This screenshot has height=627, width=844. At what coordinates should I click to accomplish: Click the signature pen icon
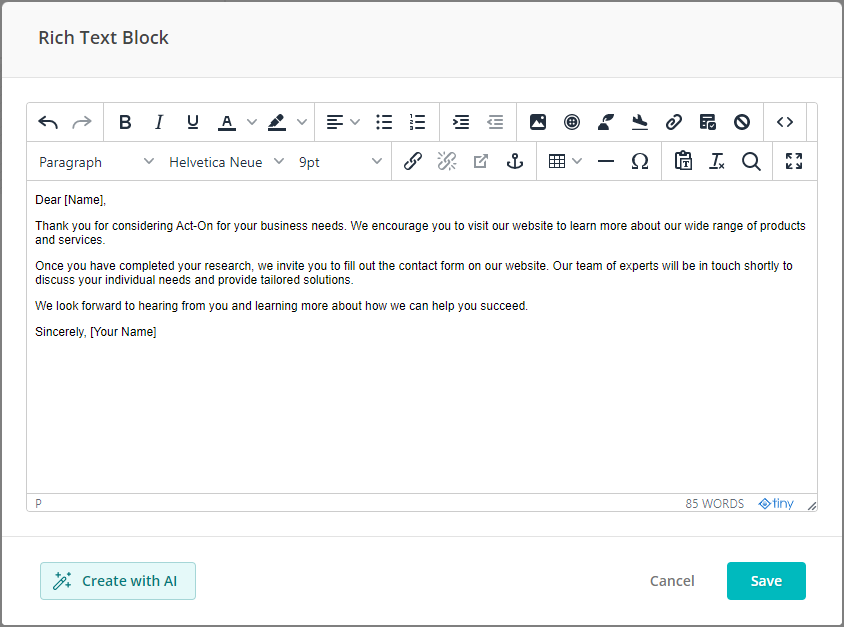click(606, 122)
